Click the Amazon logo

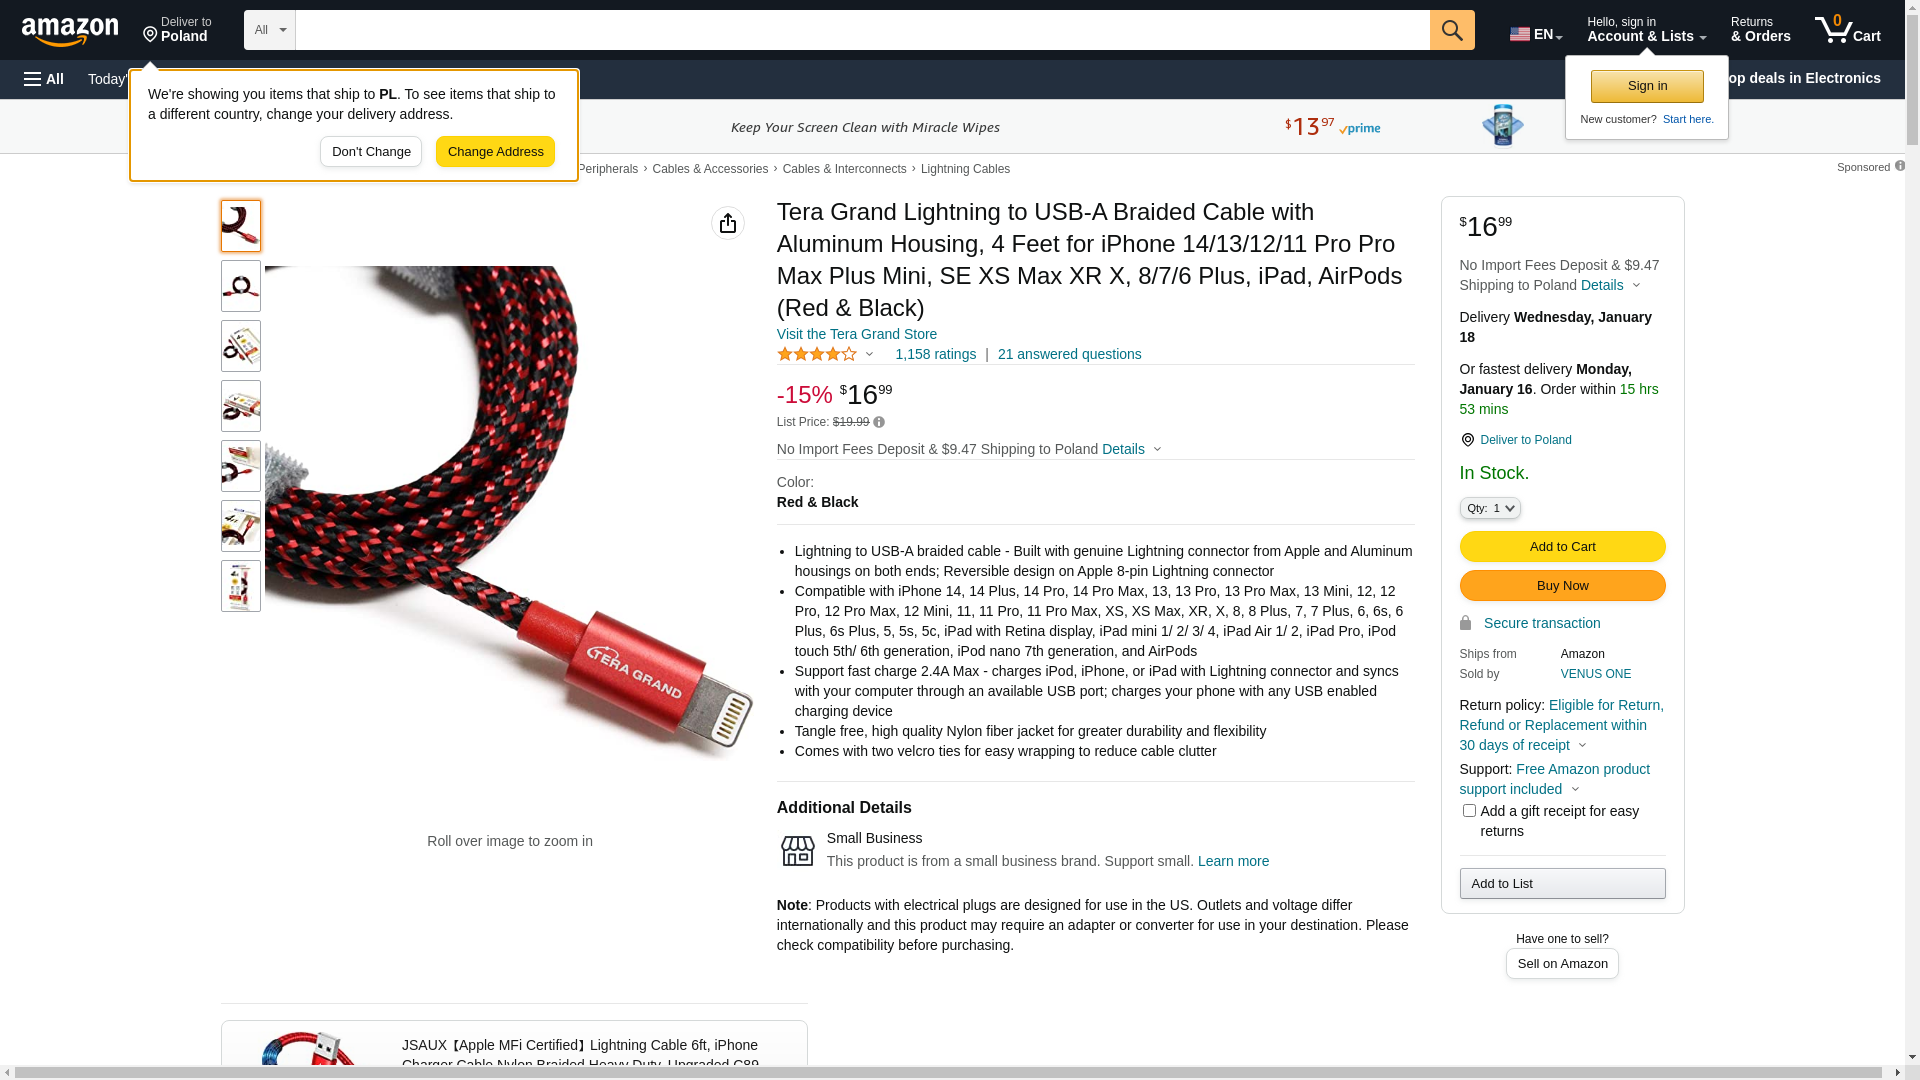tap(70, 31)
